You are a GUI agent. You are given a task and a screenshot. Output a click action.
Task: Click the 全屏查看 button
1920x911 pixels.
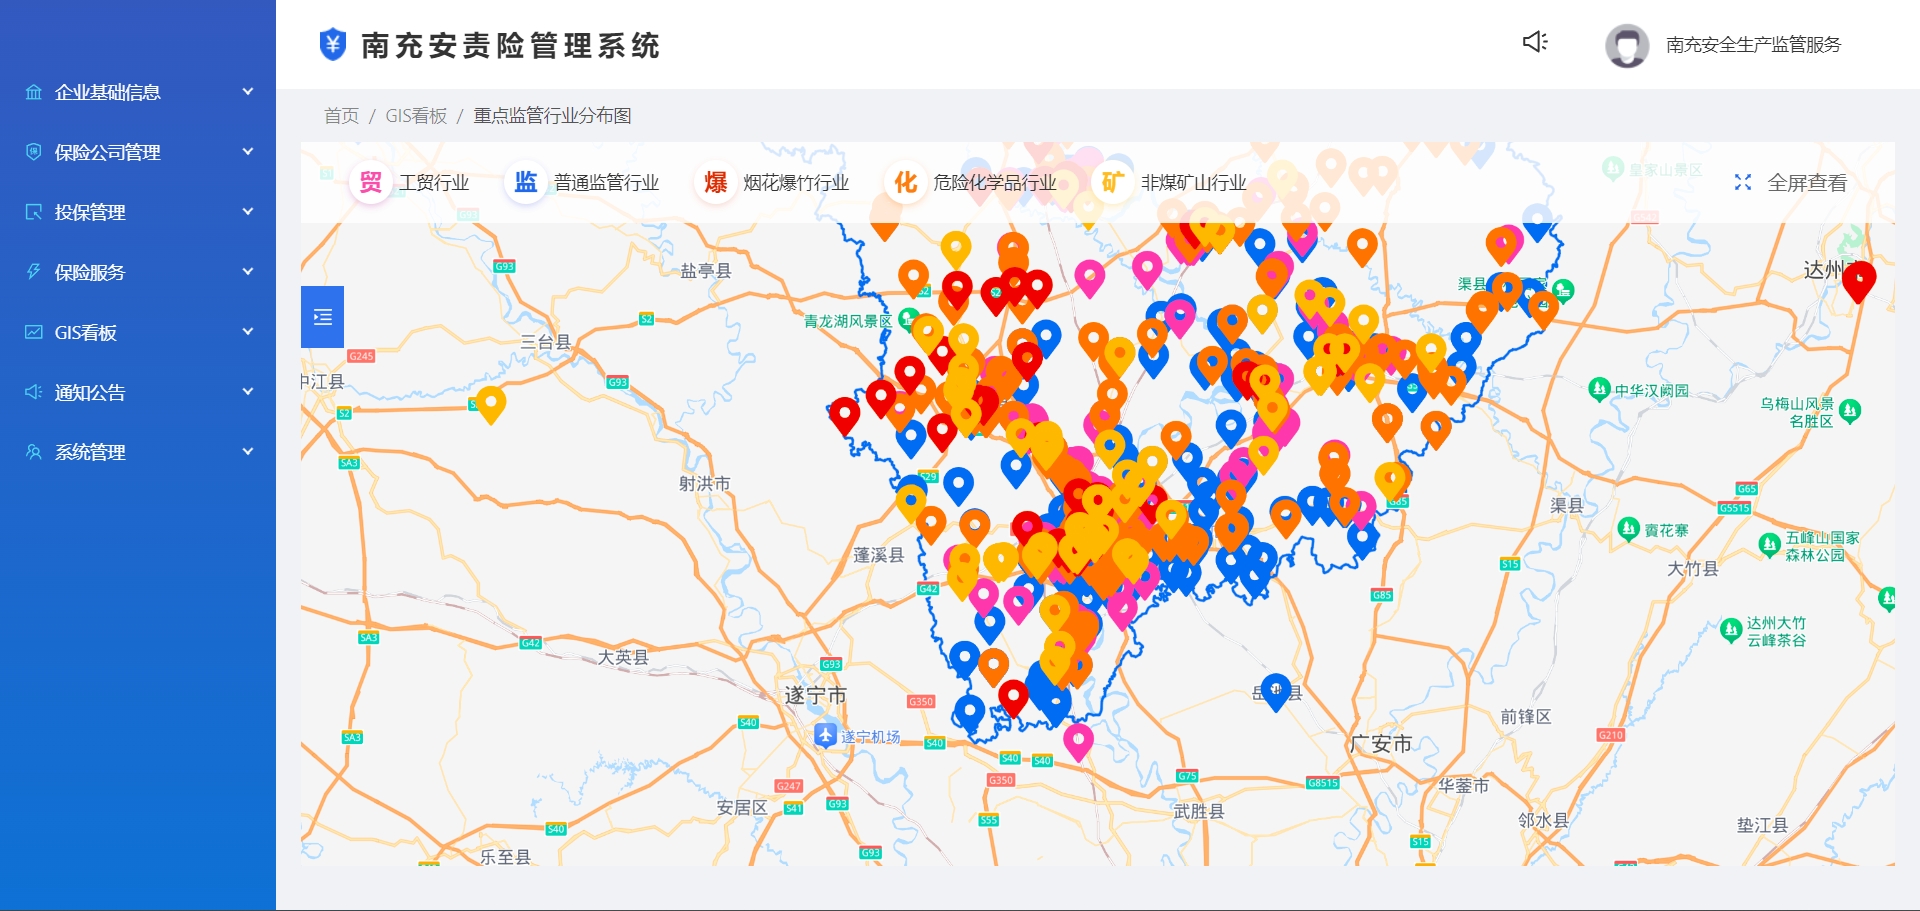[1806, 183]
